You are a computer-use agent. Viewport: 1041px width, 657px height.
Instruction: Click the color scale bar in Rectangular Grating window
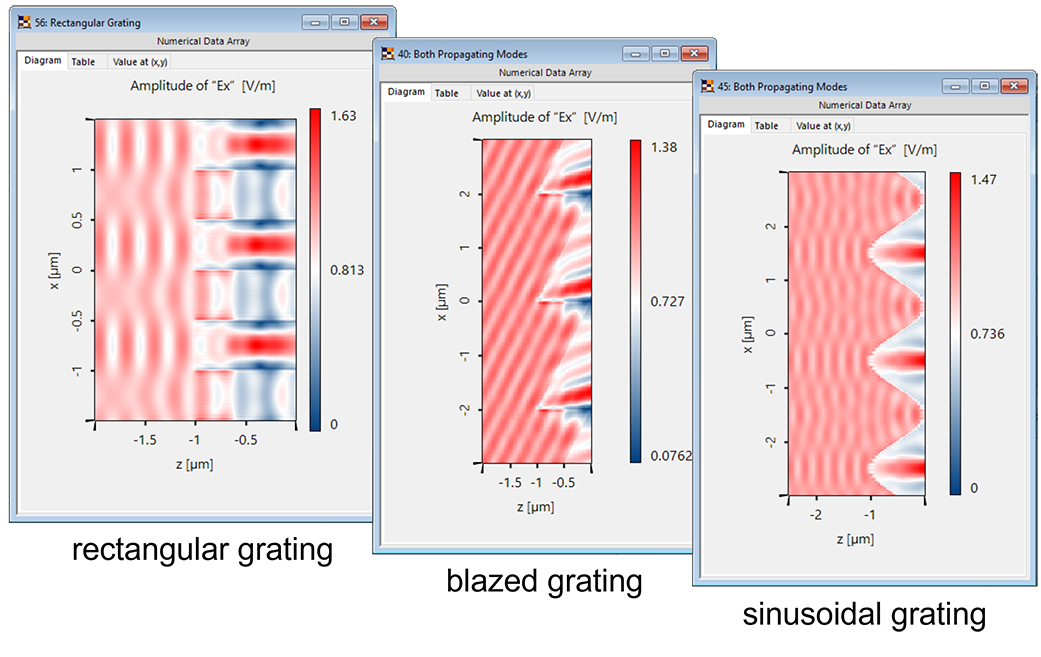pos(314,270)
